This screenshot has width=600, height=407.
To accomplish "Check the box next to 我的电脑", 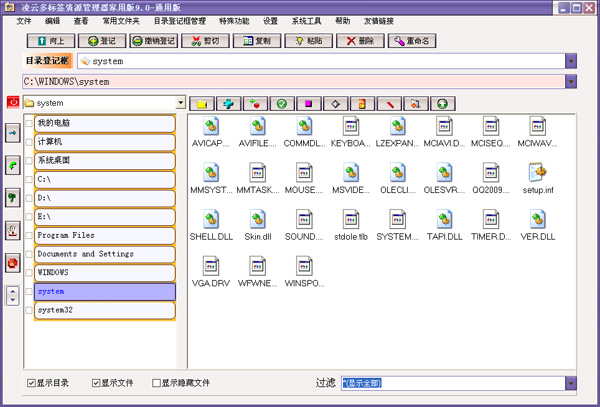I will coord(29,123).
